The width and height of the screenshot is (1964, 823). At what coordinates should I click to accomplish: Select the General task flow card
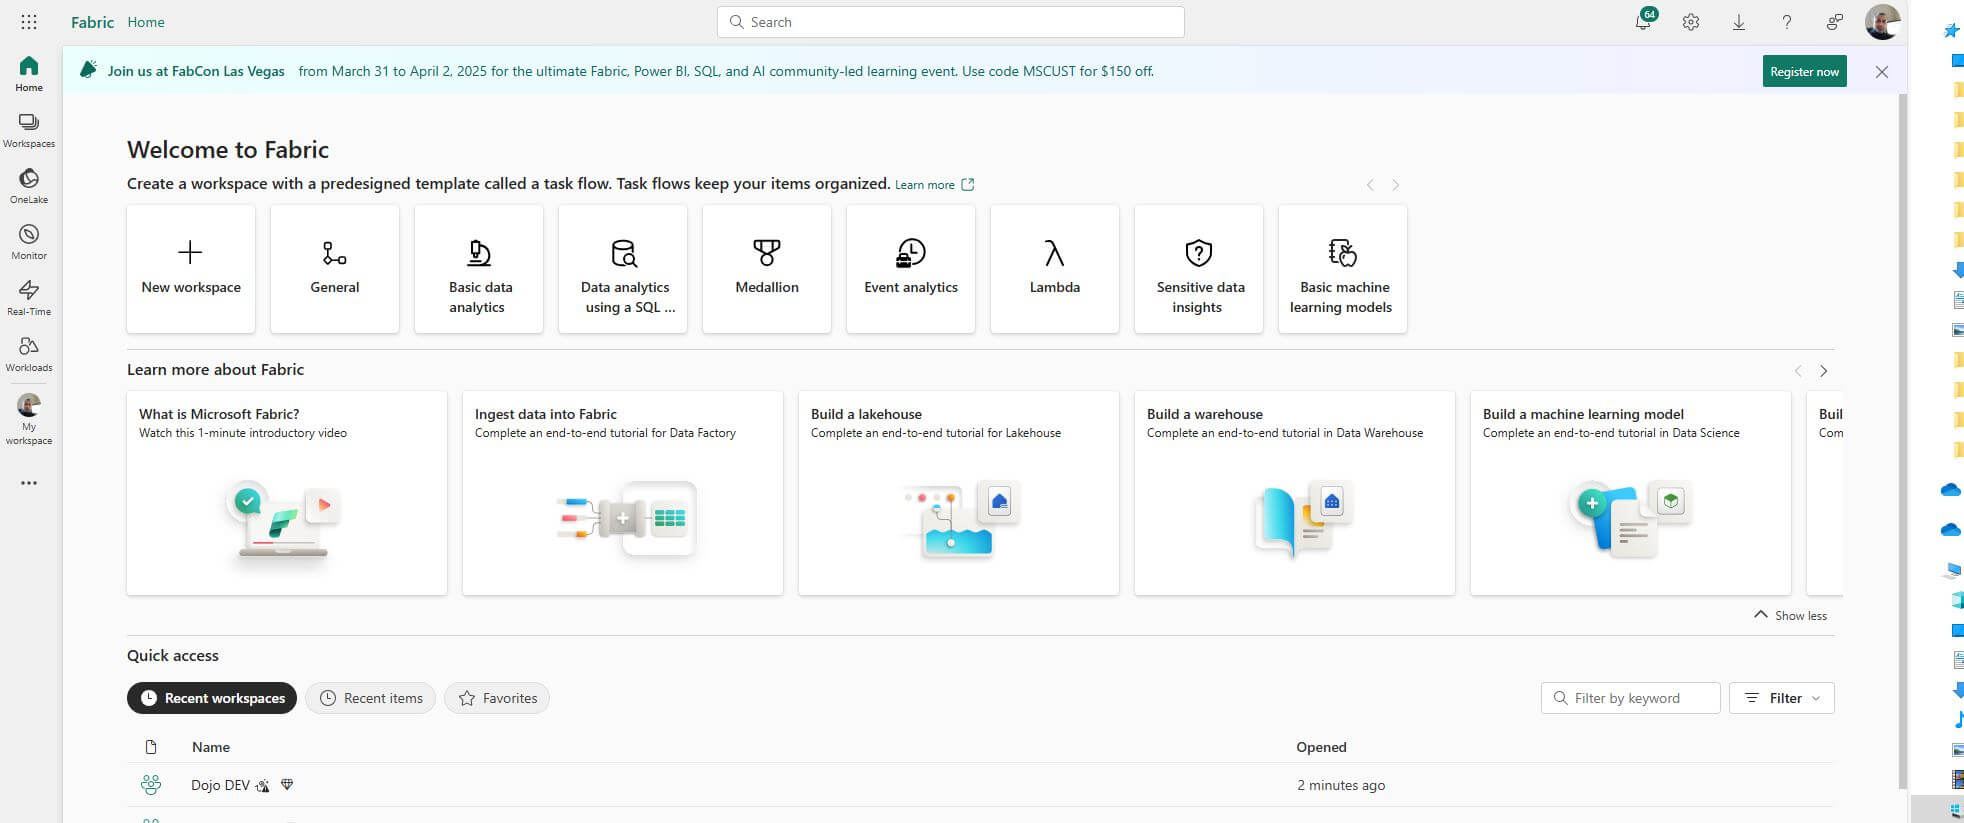pyautogui.click(x=335, y=269)
